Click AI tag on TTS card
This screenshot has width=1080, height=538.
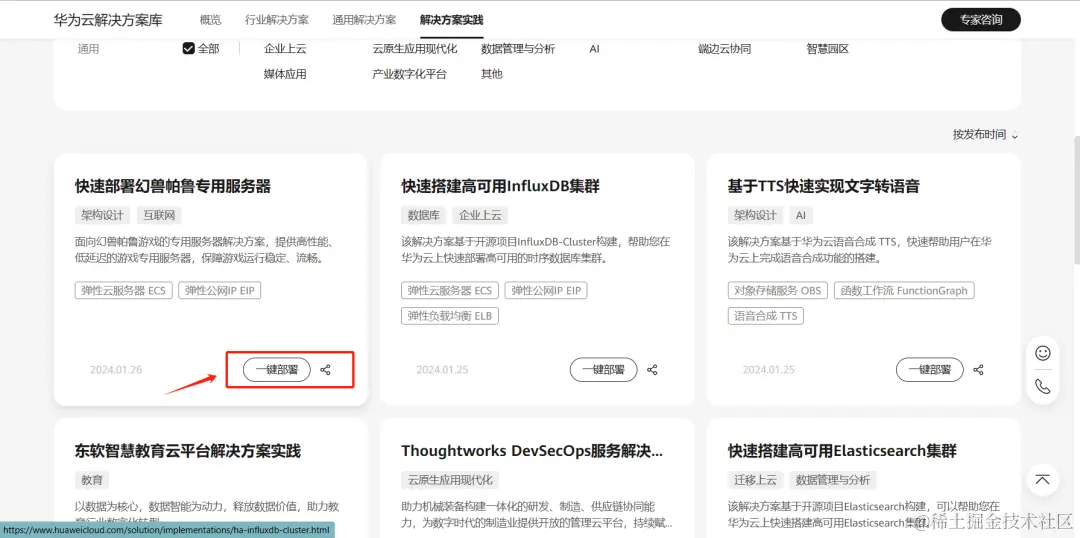coord(801,216)
